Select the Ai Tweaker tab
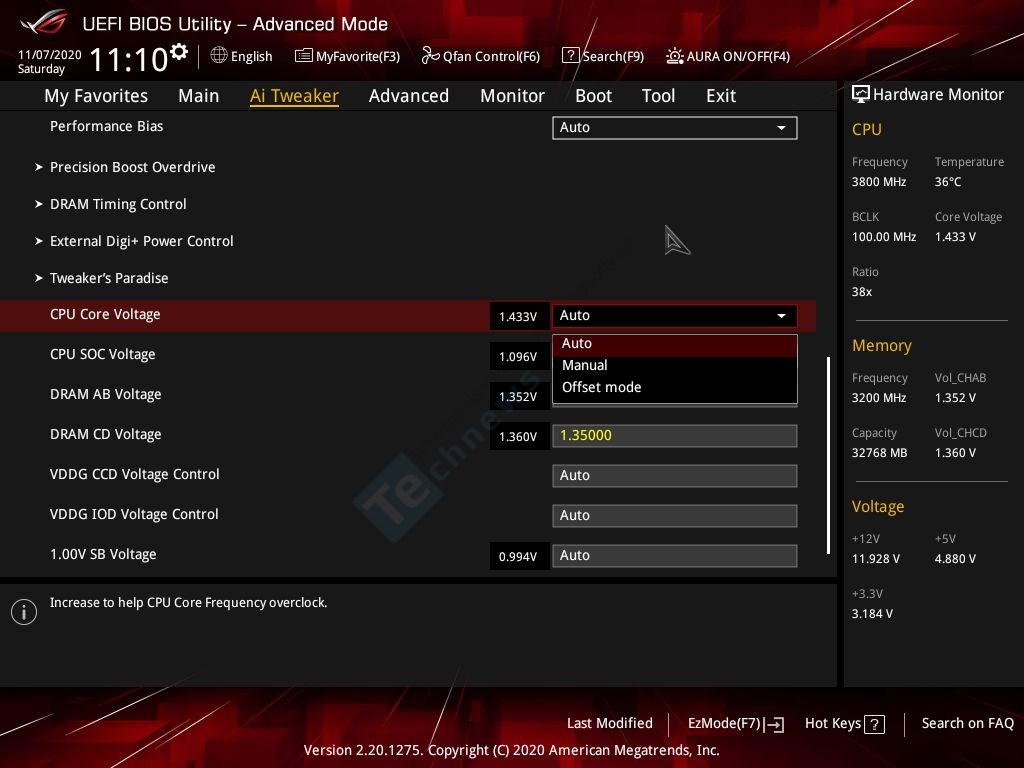Screen dimensions: 1024x768 click(x=294, y=96)
